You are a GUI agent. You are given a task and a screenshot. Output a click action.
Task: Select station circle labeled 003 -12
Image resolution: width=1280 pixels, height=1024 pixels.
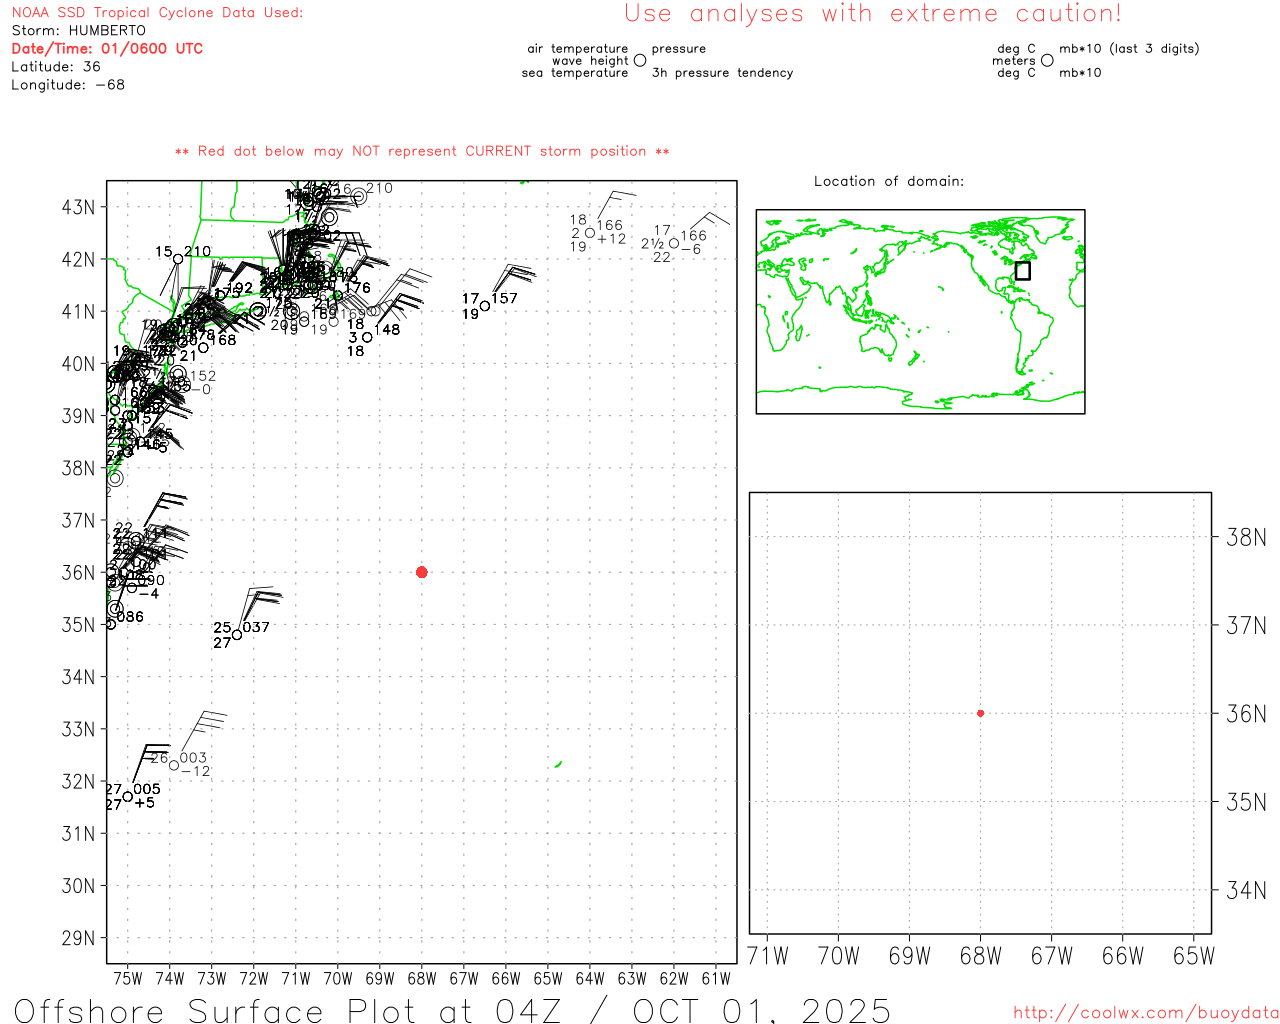174,765
